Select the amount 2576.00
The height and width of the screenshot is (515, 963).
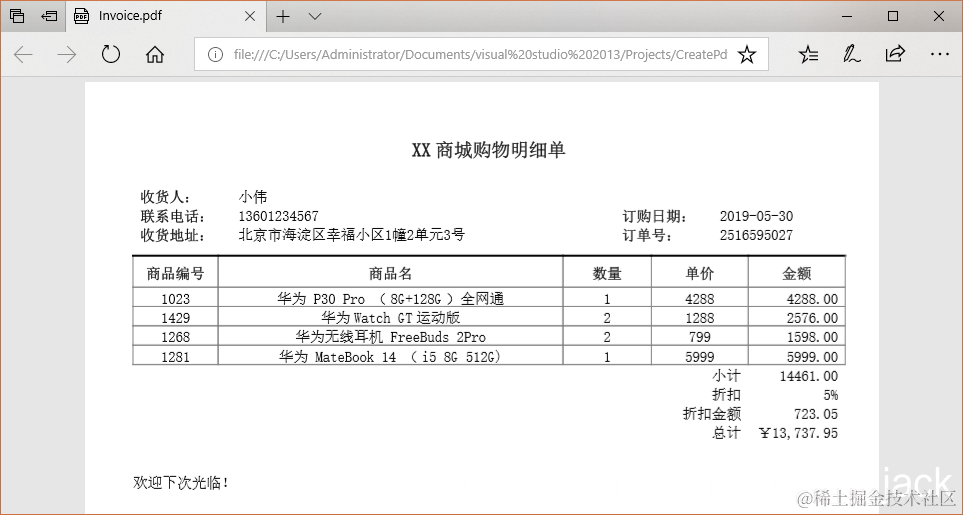pos(812,318)
